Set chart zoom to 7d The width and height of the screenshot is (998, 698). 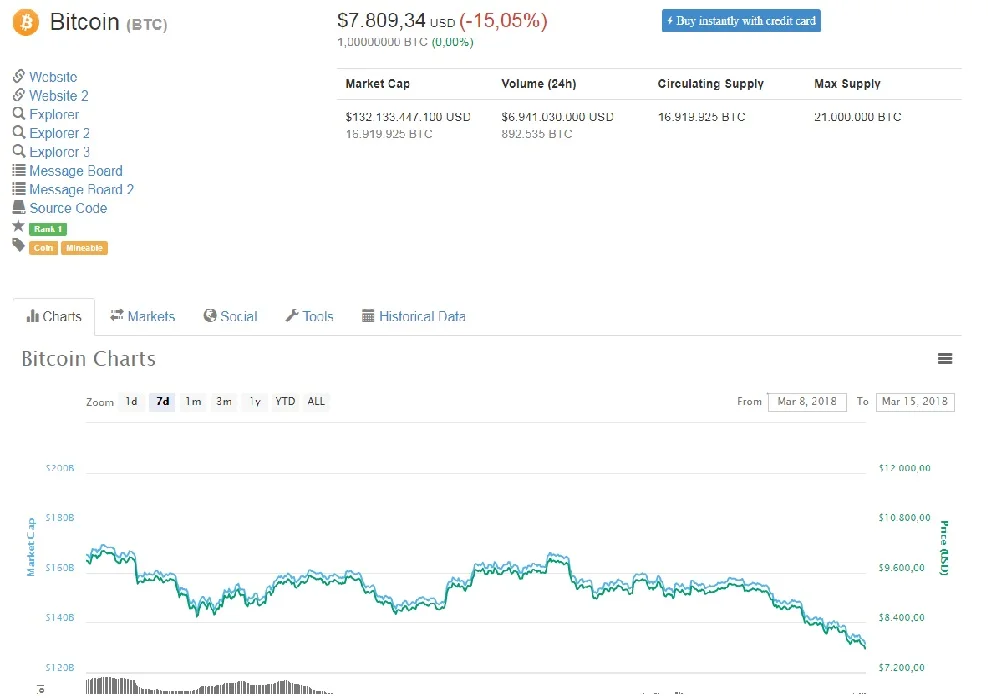(162, 401)
